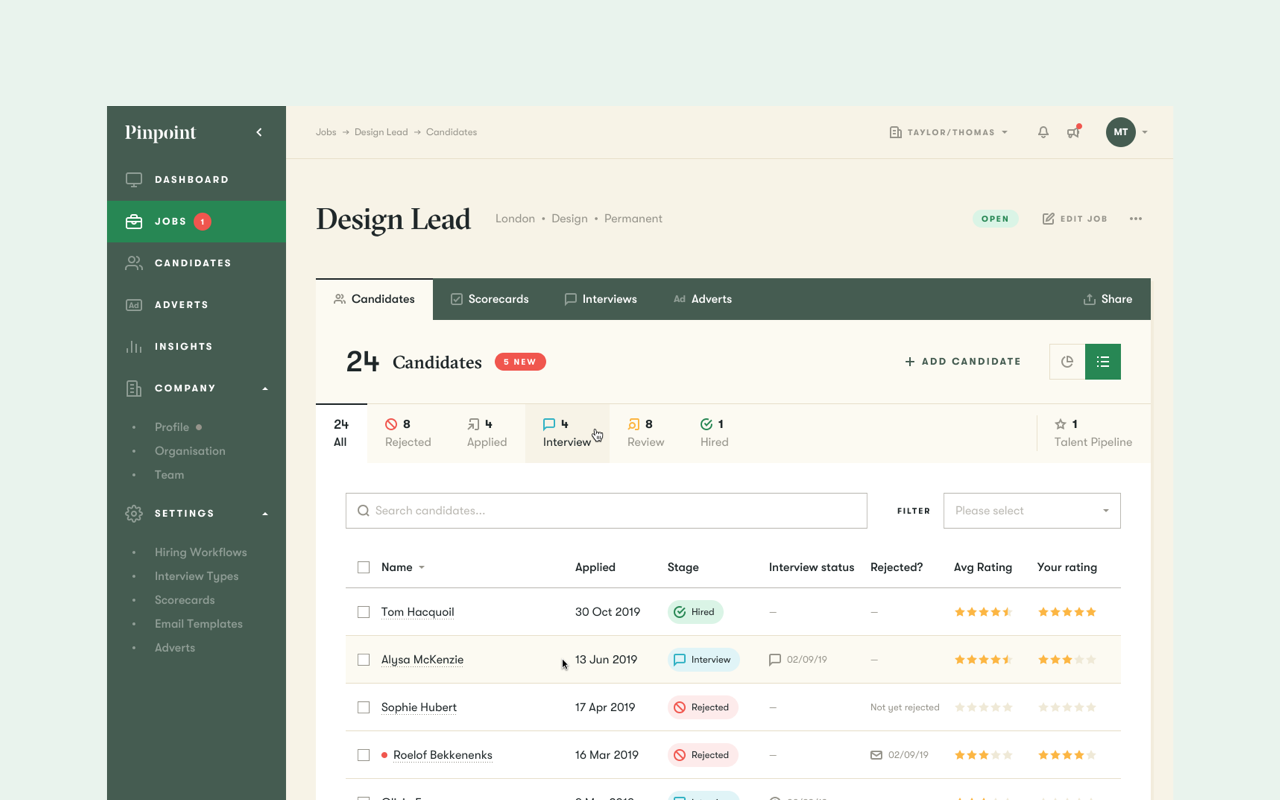The height and width of the screenshot is (800, 1280).
Task: Open Tom Hacquoil's candidate profile
Action: tap(417, 612)
